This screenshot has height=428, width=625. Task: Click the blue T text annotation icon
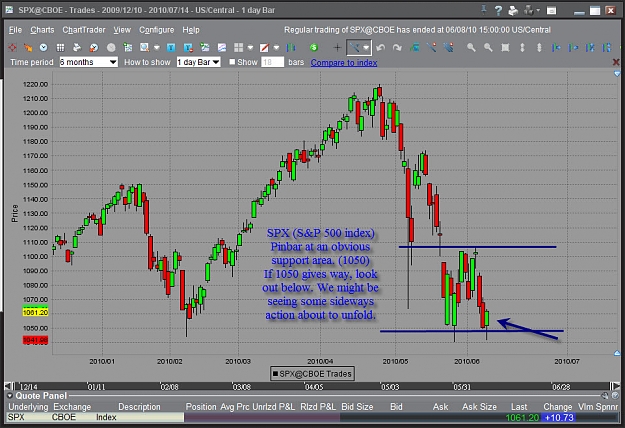coord(171,48)
